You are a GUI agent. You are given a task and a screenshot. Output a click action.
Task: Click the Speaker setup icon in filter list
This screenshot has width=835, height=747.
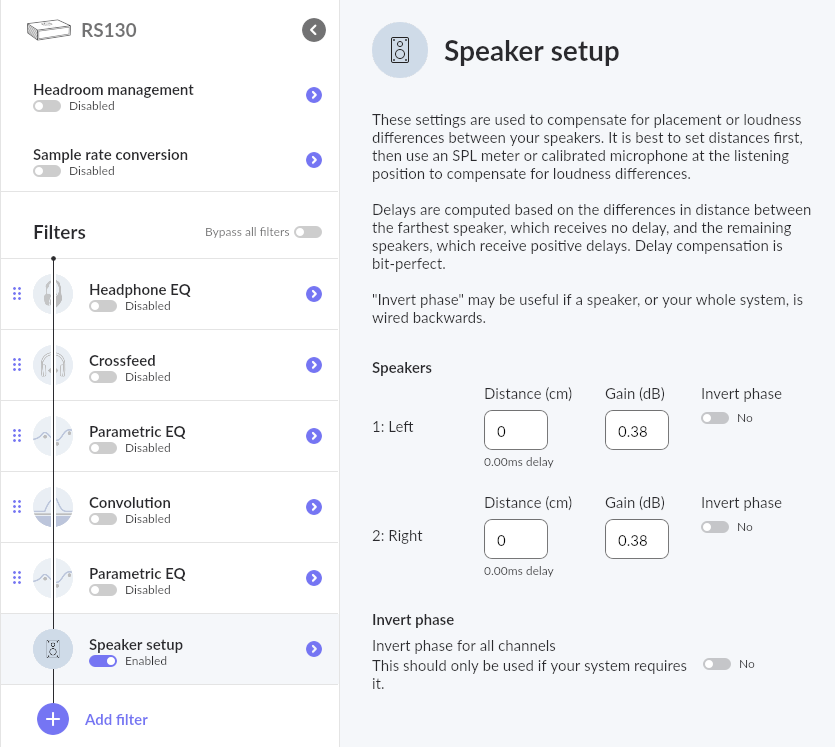[x=53, y=649]
